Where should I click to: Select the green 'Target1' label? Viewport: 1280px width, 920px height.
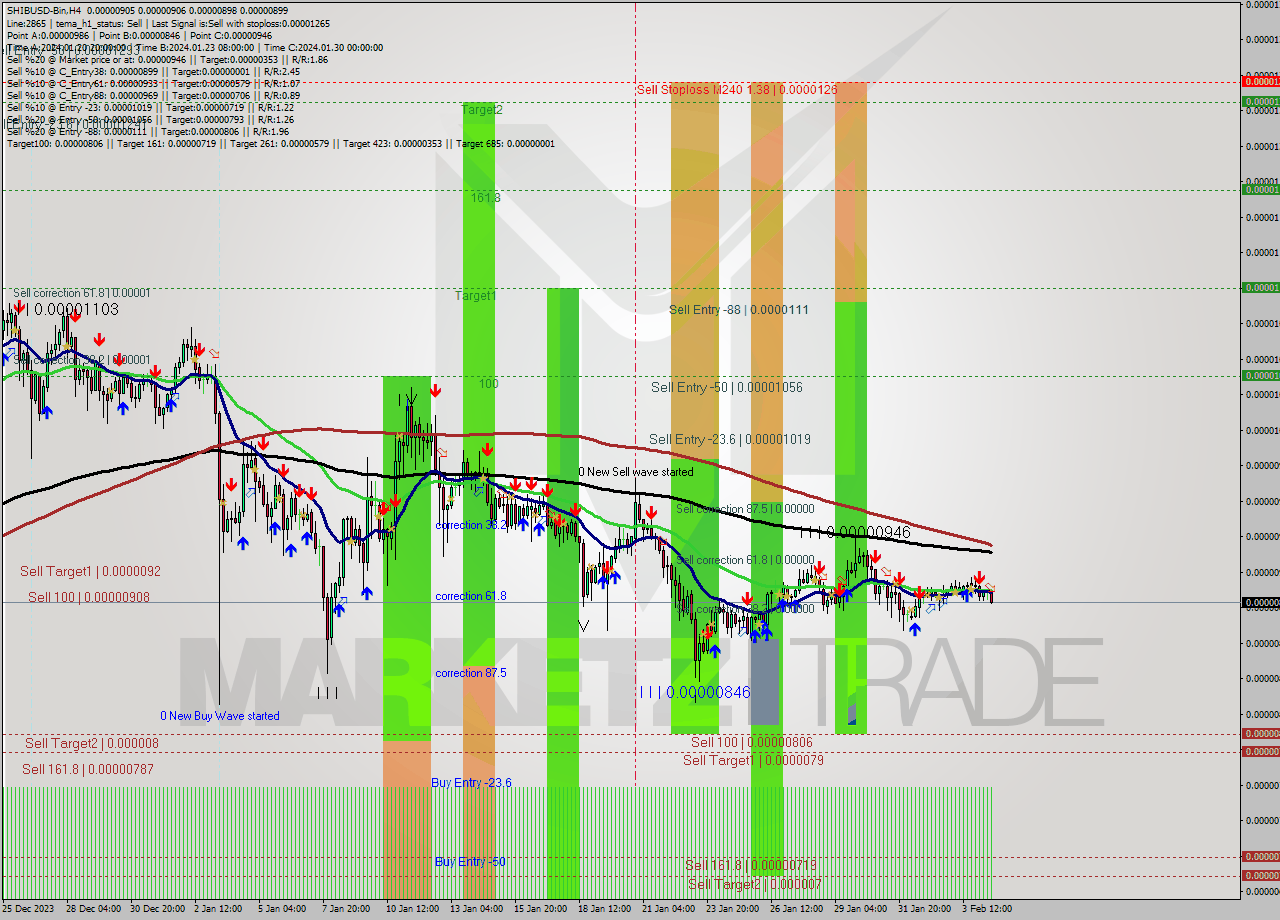[x=475, y=296]
